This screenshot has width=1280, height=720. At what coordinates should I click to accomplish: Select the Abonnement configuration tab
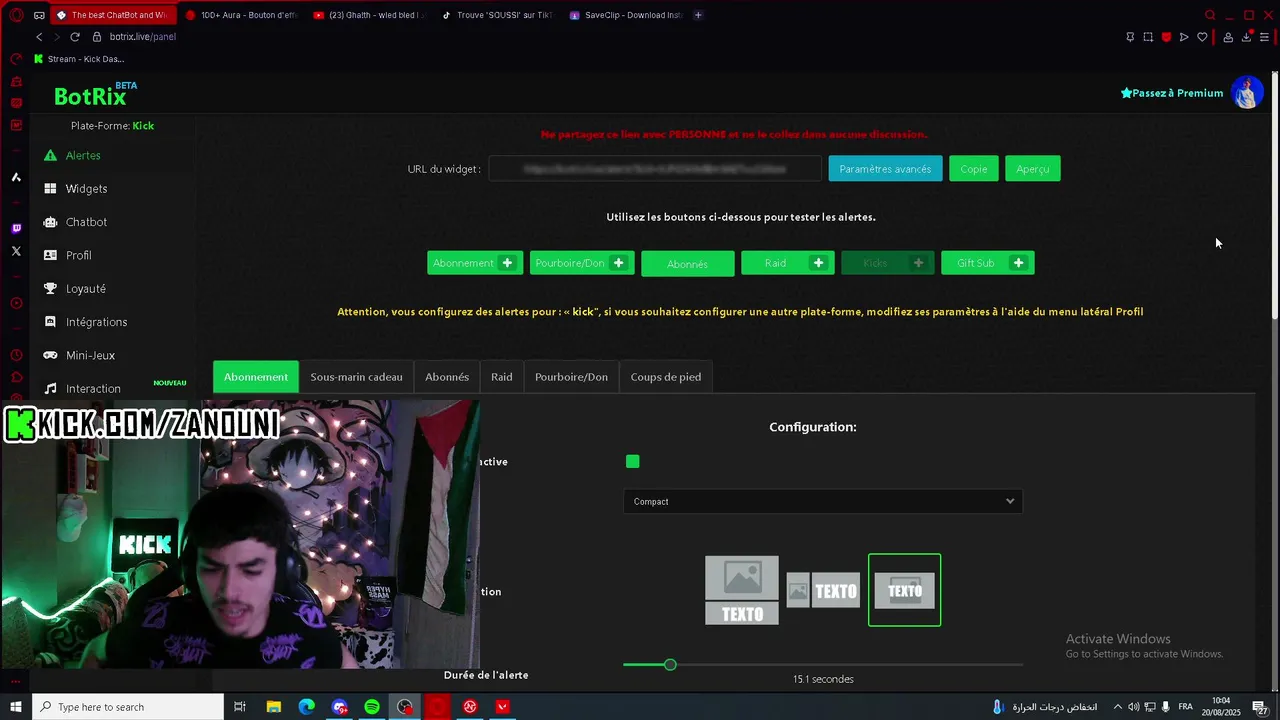click(x=256, y=377)
